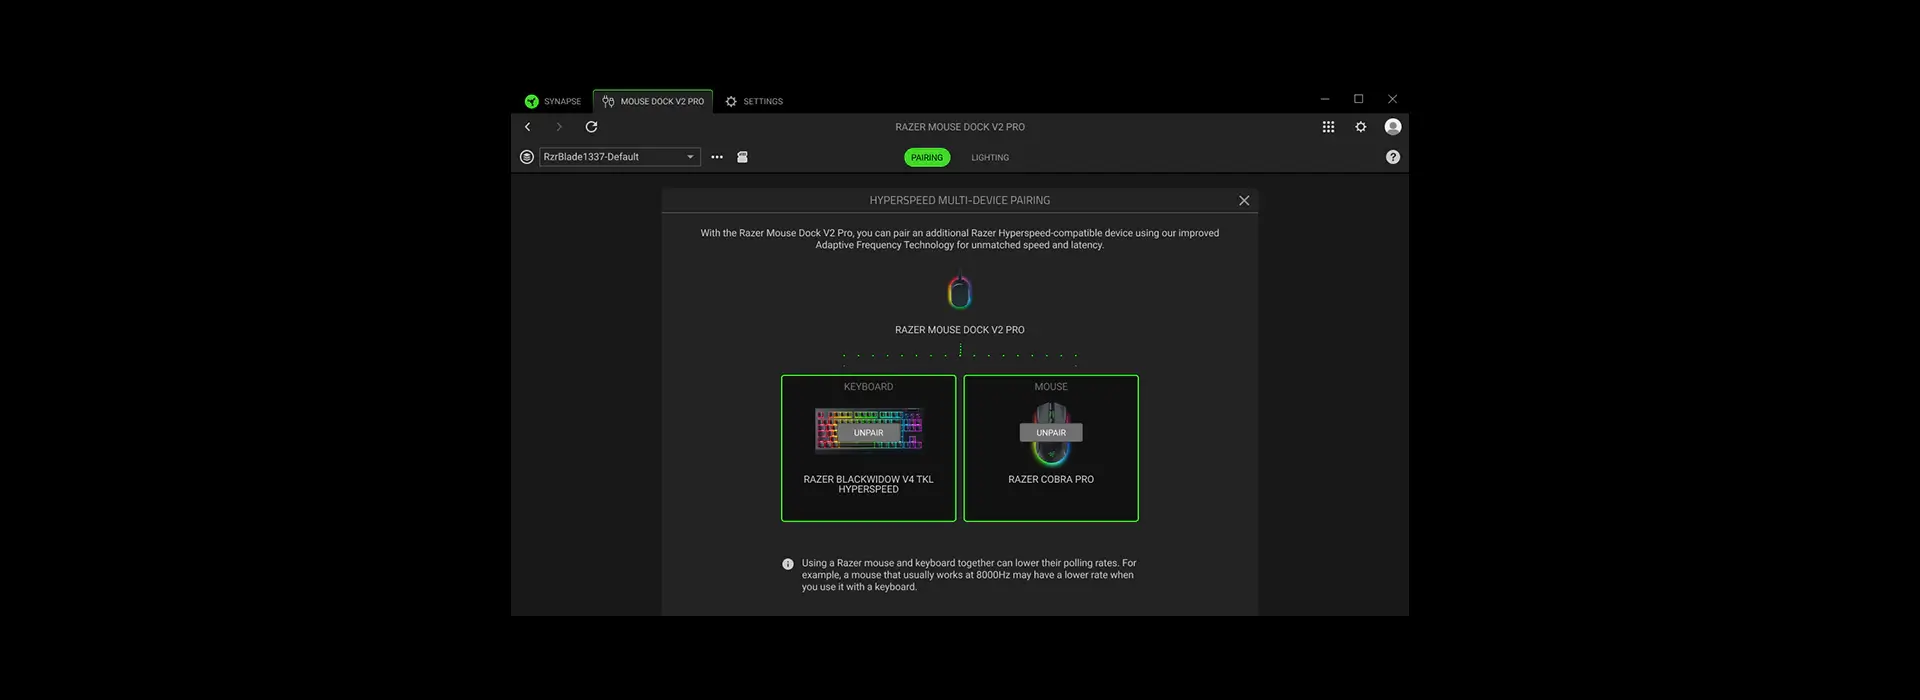Screen dimensions: 1920x700
Task: Unpair the Razer Cobra Pro mouse
Action: pos(1051,433)
